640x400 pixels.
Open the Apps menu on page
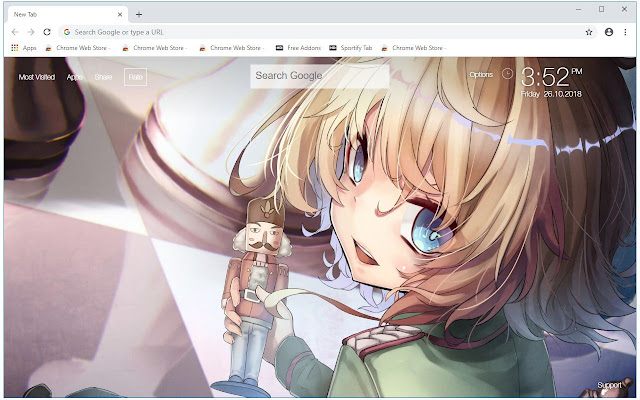(x=74, y=77)
